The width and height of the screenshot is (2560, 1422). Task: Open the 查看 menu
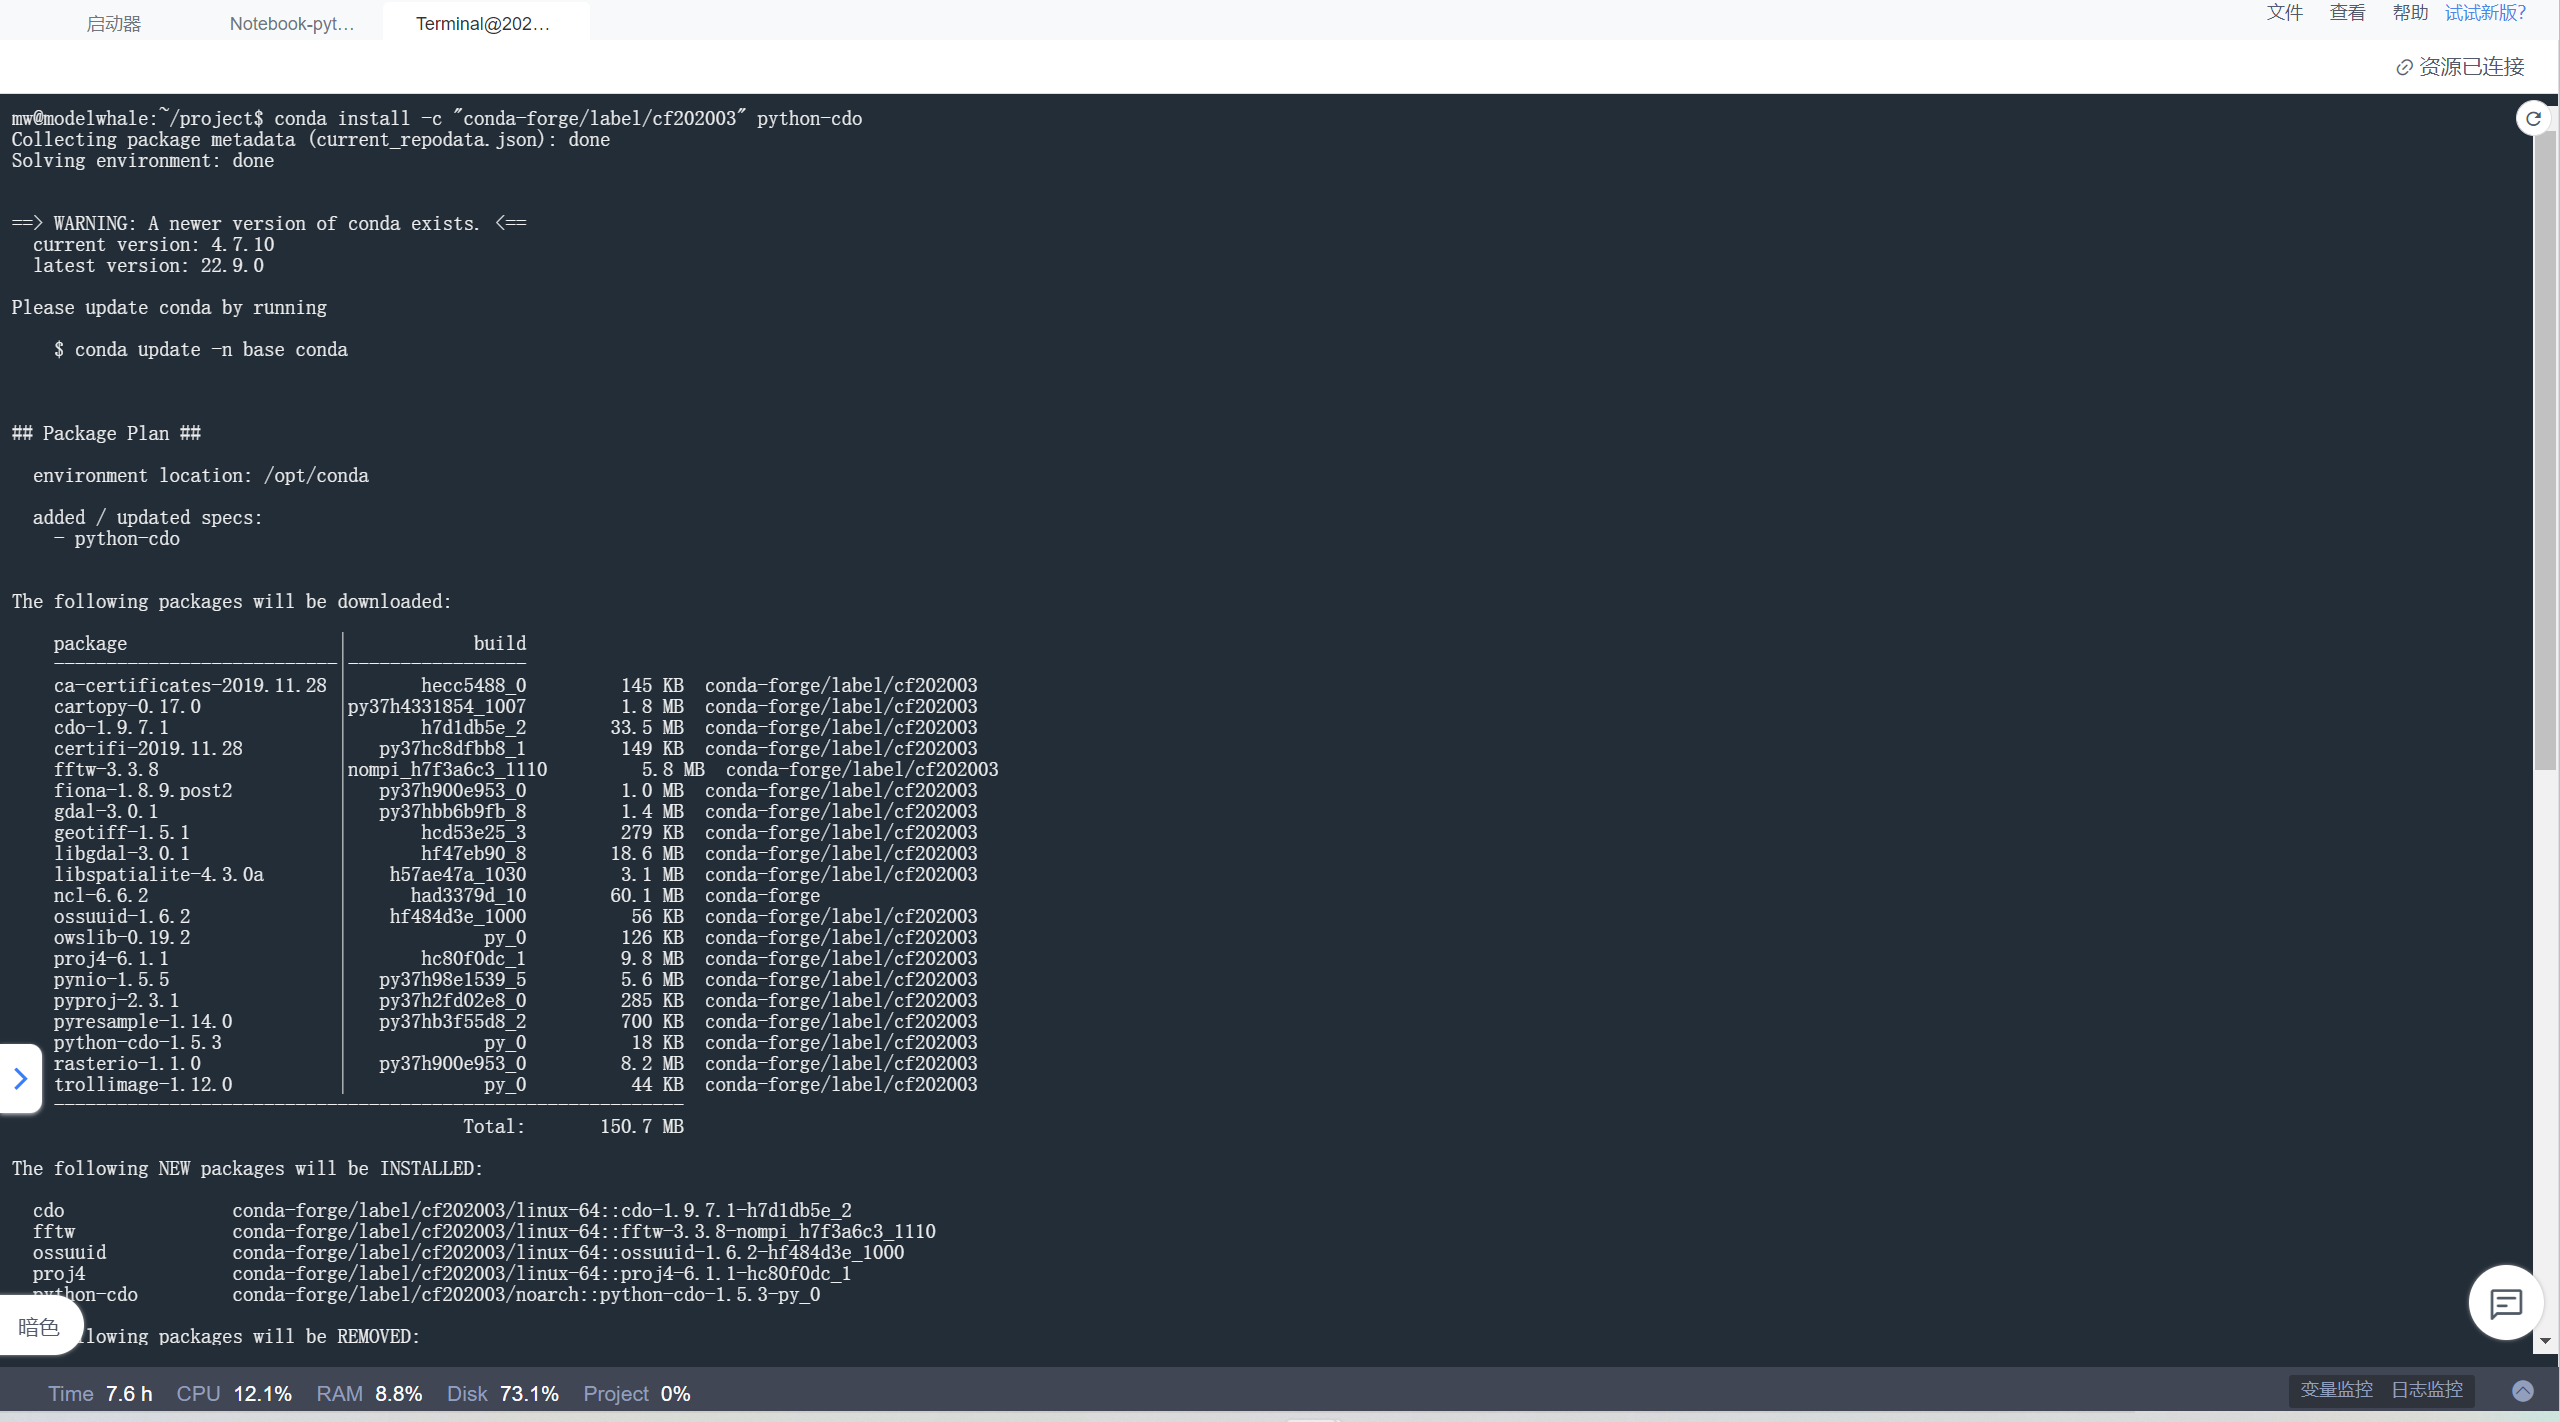click(x=2349, y=12)
